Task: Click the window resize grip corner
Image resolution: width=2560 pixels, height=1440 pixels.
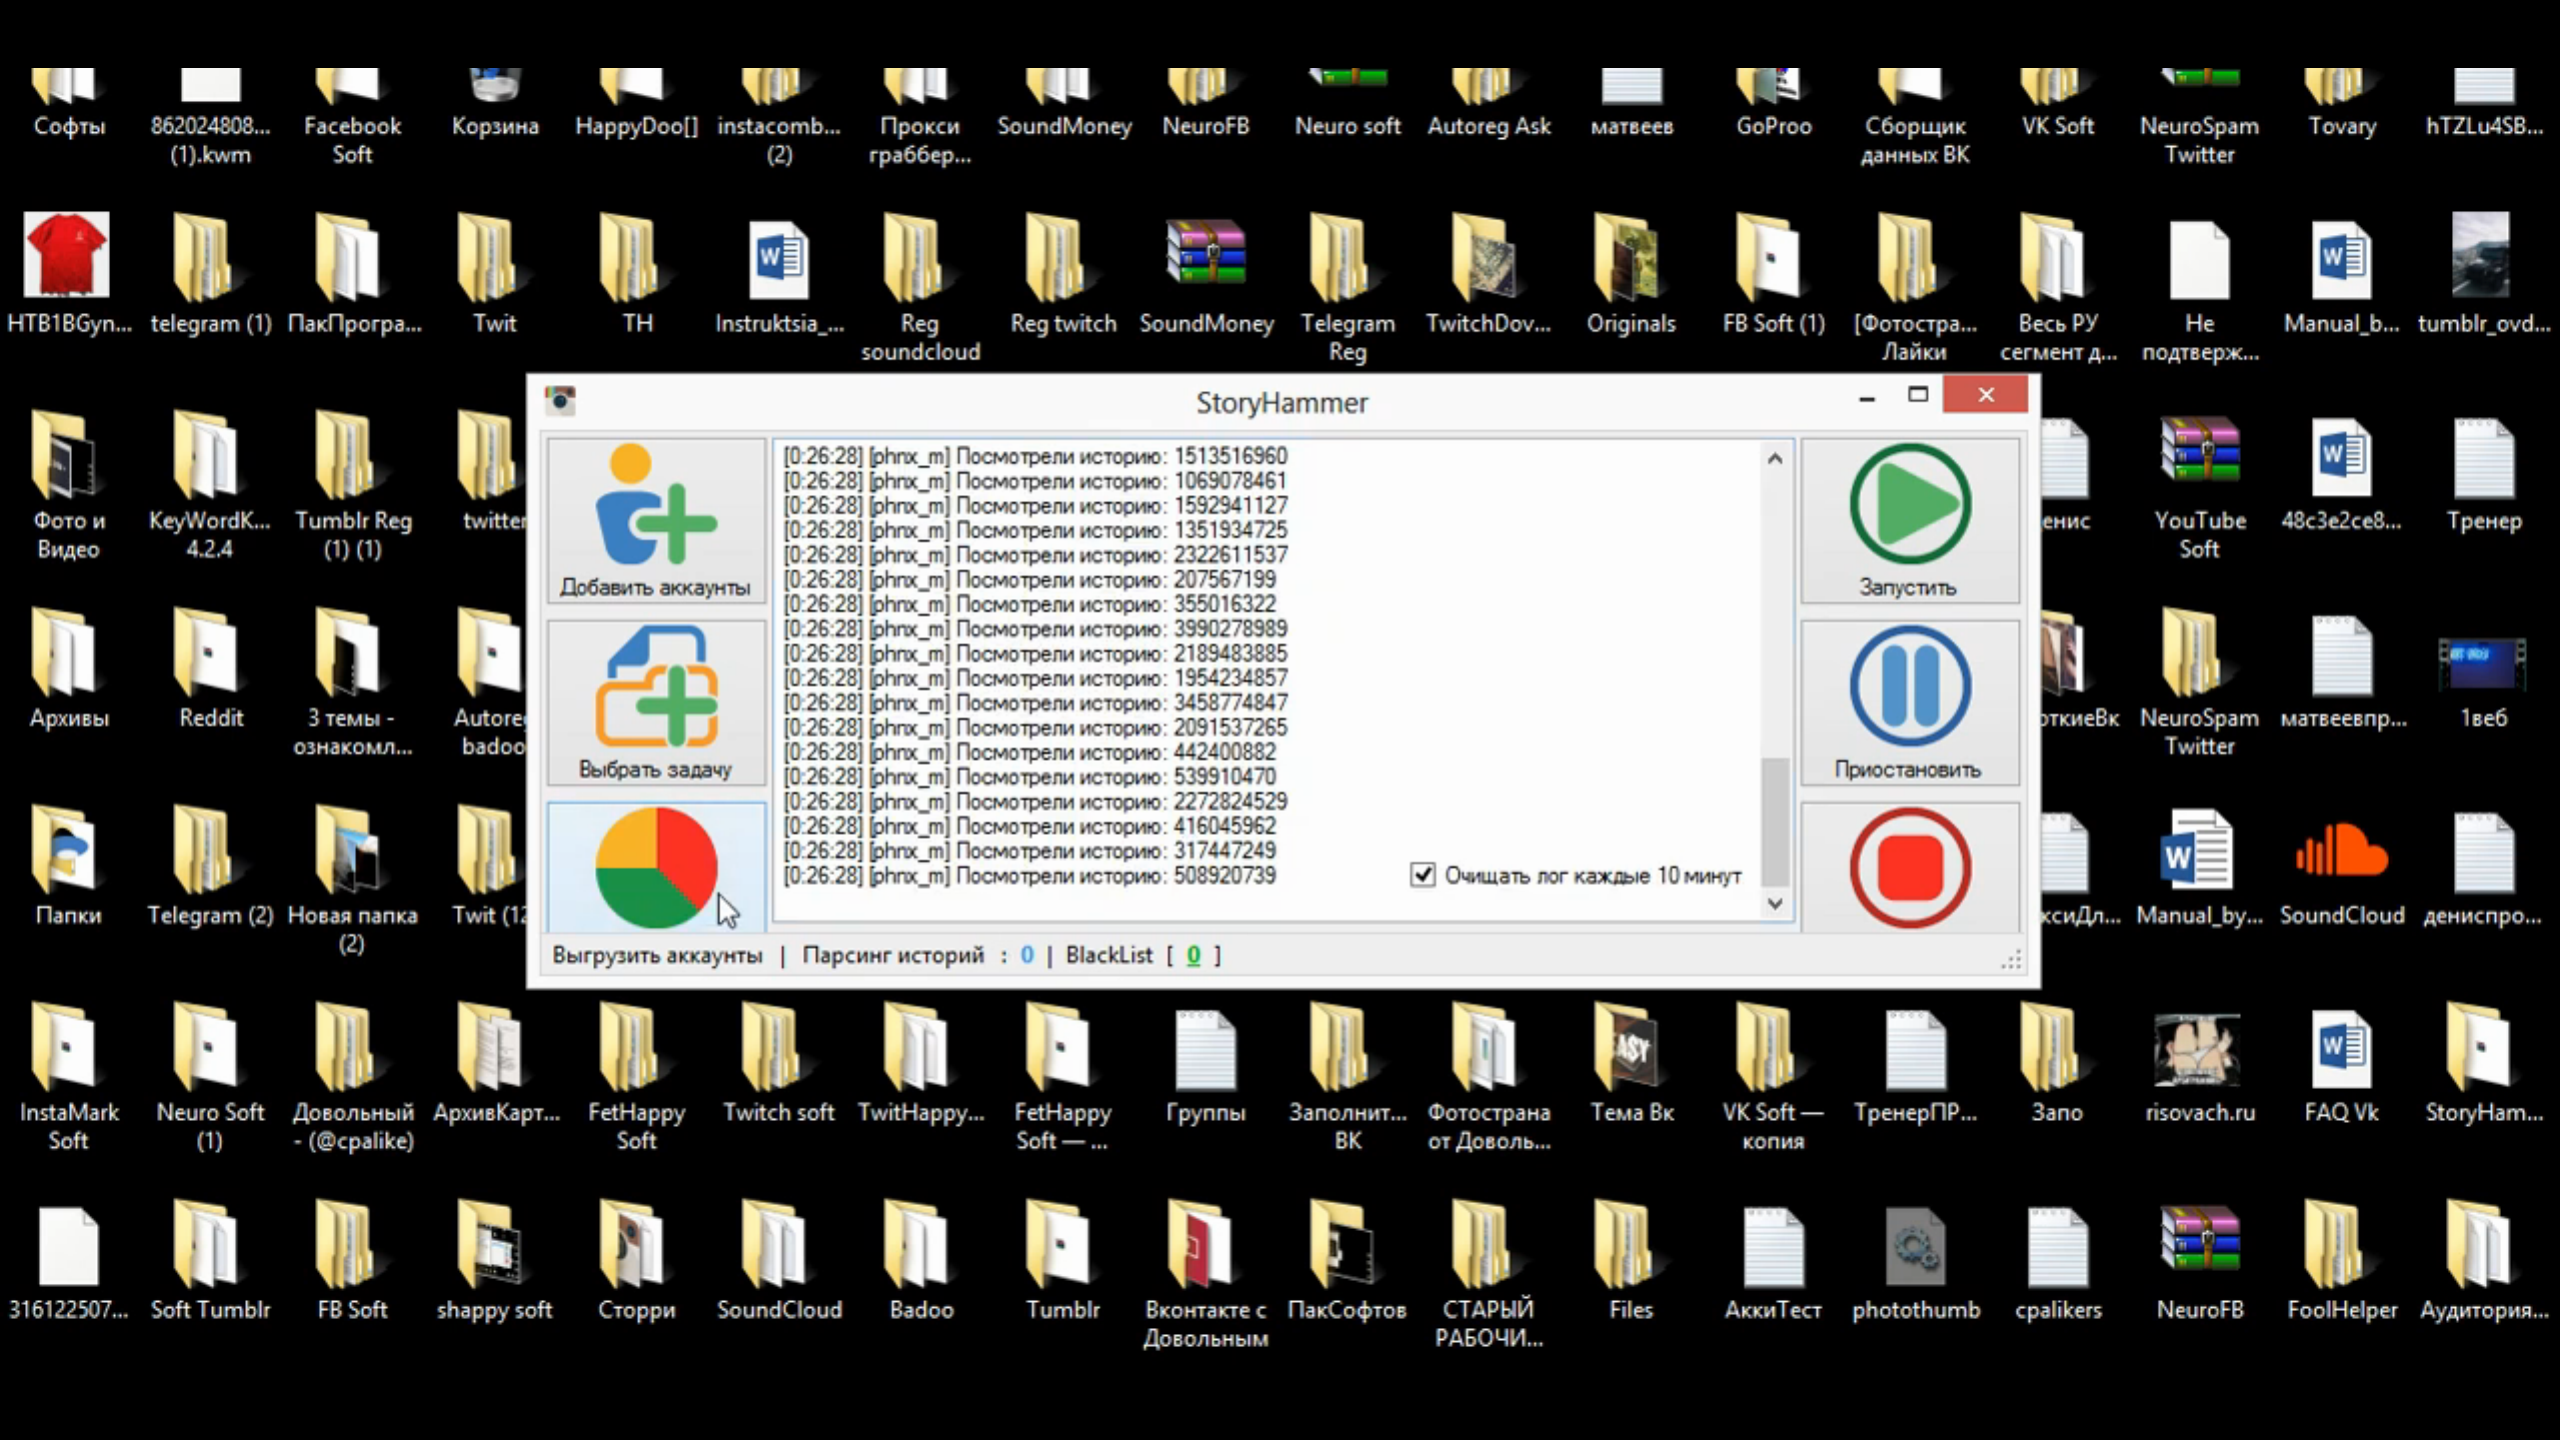Action: (2011, 961)
